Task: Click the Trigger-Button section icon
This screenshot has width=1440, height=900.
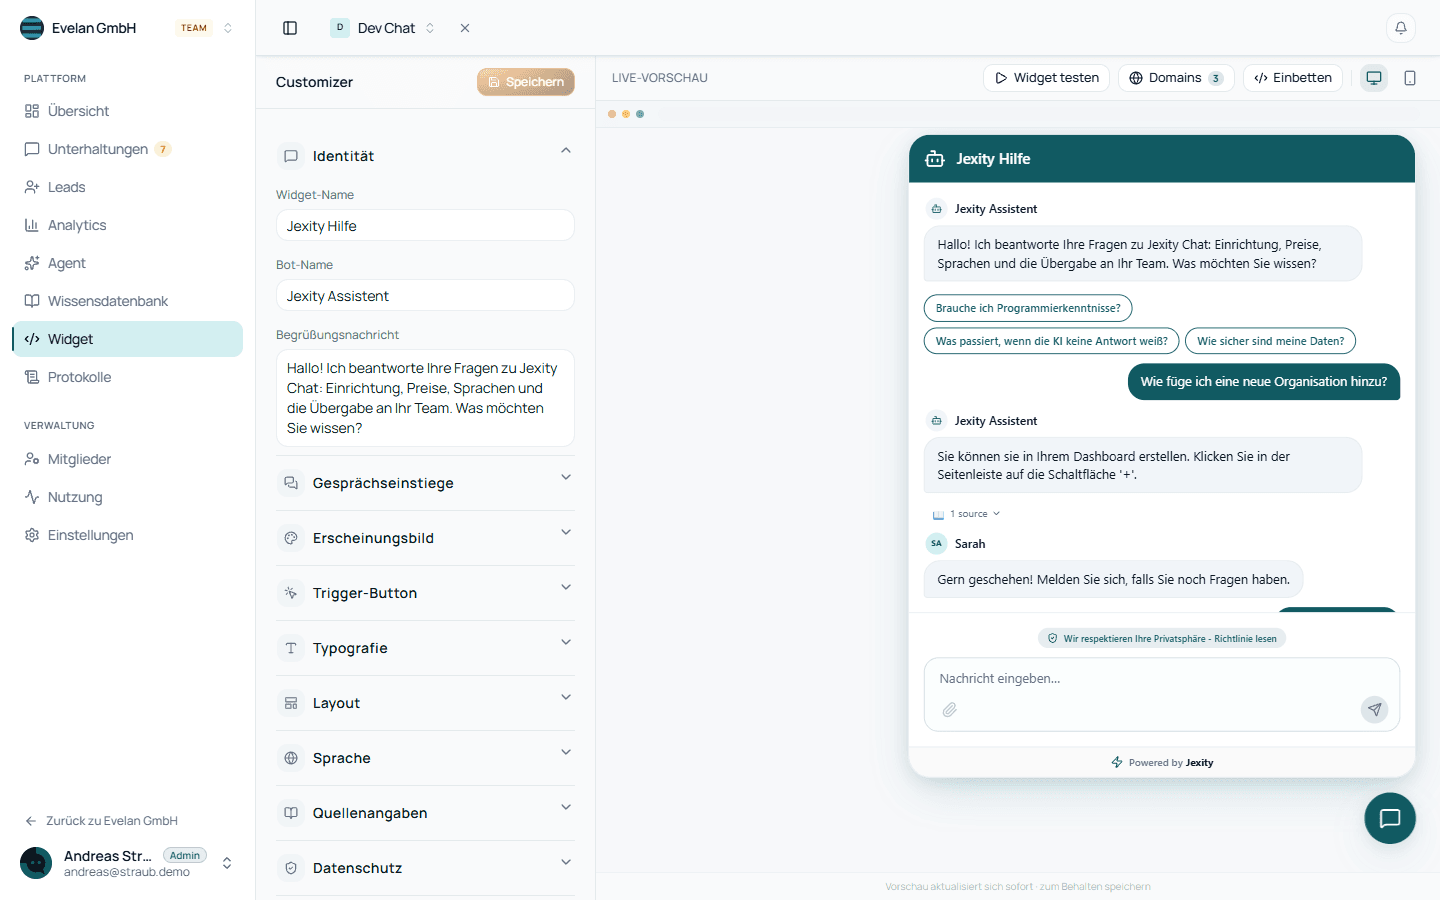Action: coord(291,593)
